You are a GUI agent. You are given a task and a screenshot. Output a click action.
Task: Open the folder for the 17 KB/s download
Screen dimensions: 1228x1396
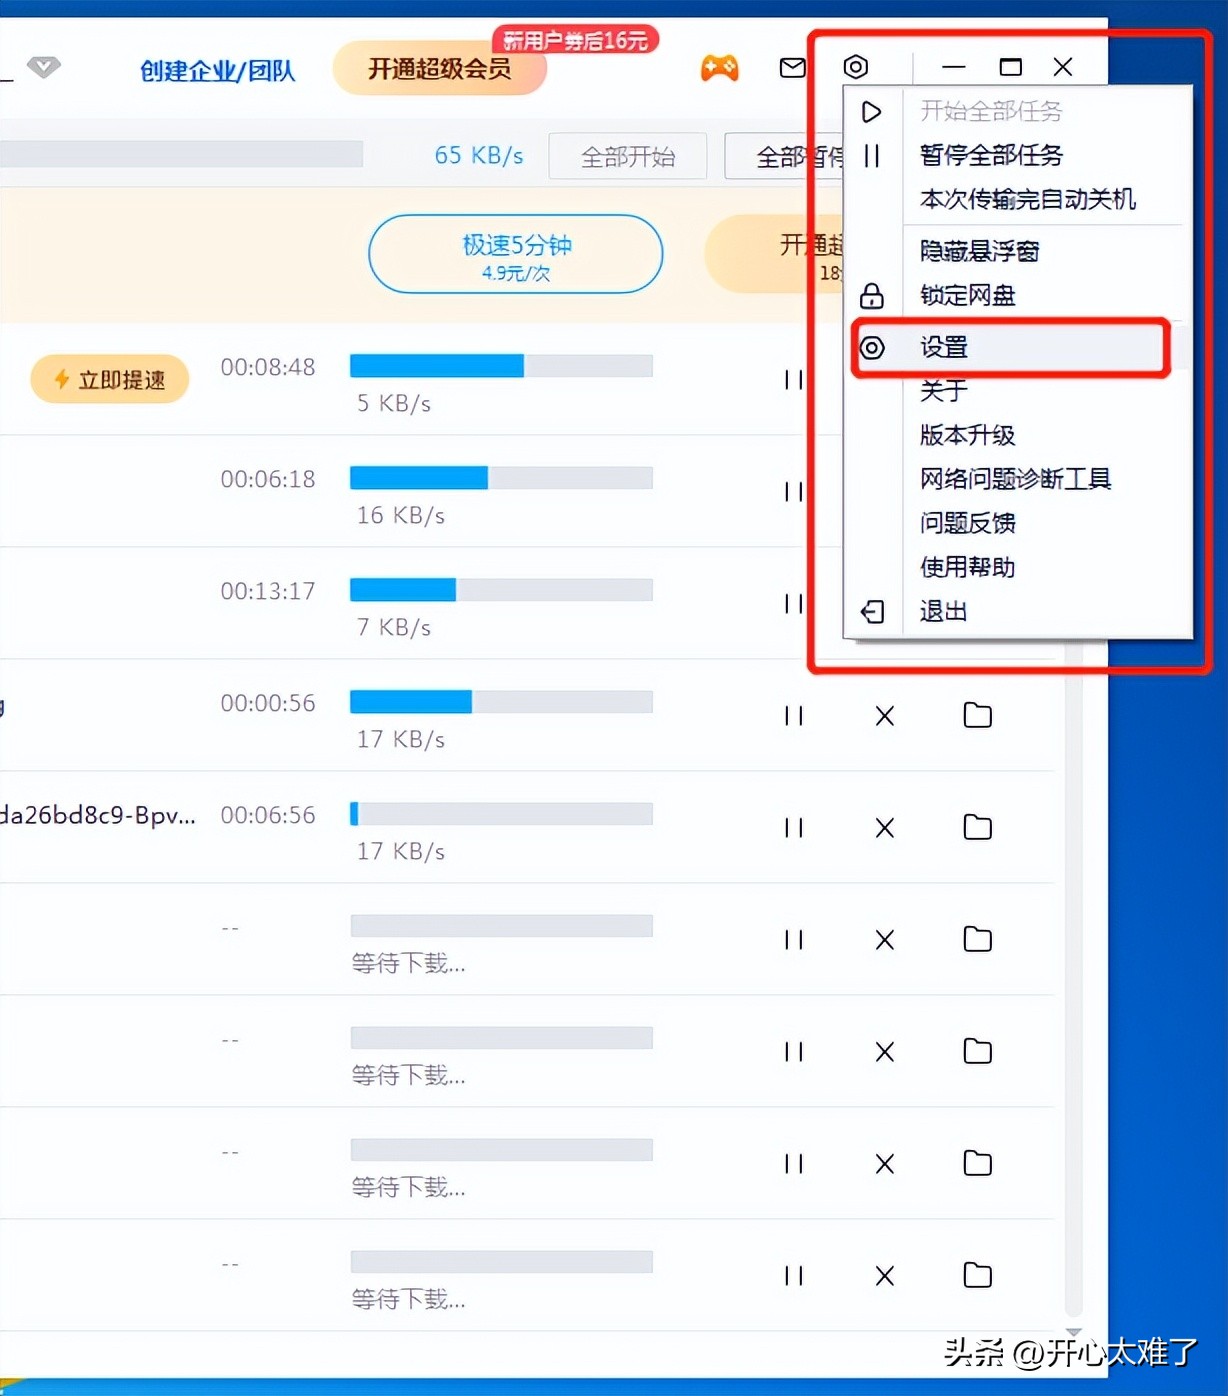pyautogui.click(x=976, y=715)
